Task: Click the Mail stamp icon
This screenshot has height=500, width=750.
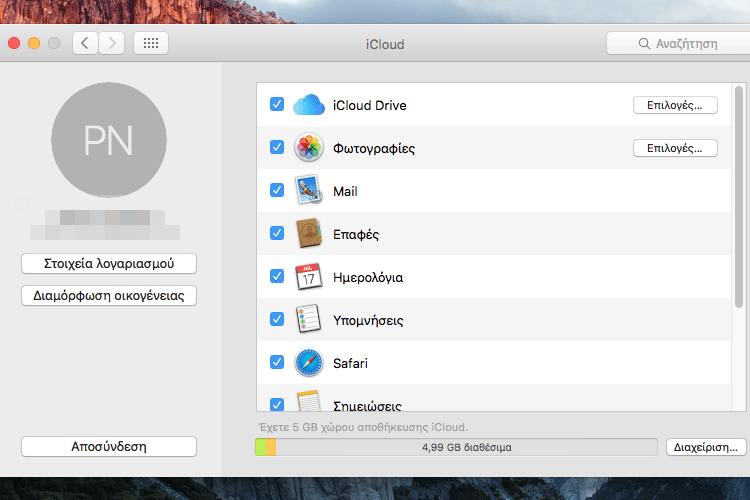Action: 309,190
